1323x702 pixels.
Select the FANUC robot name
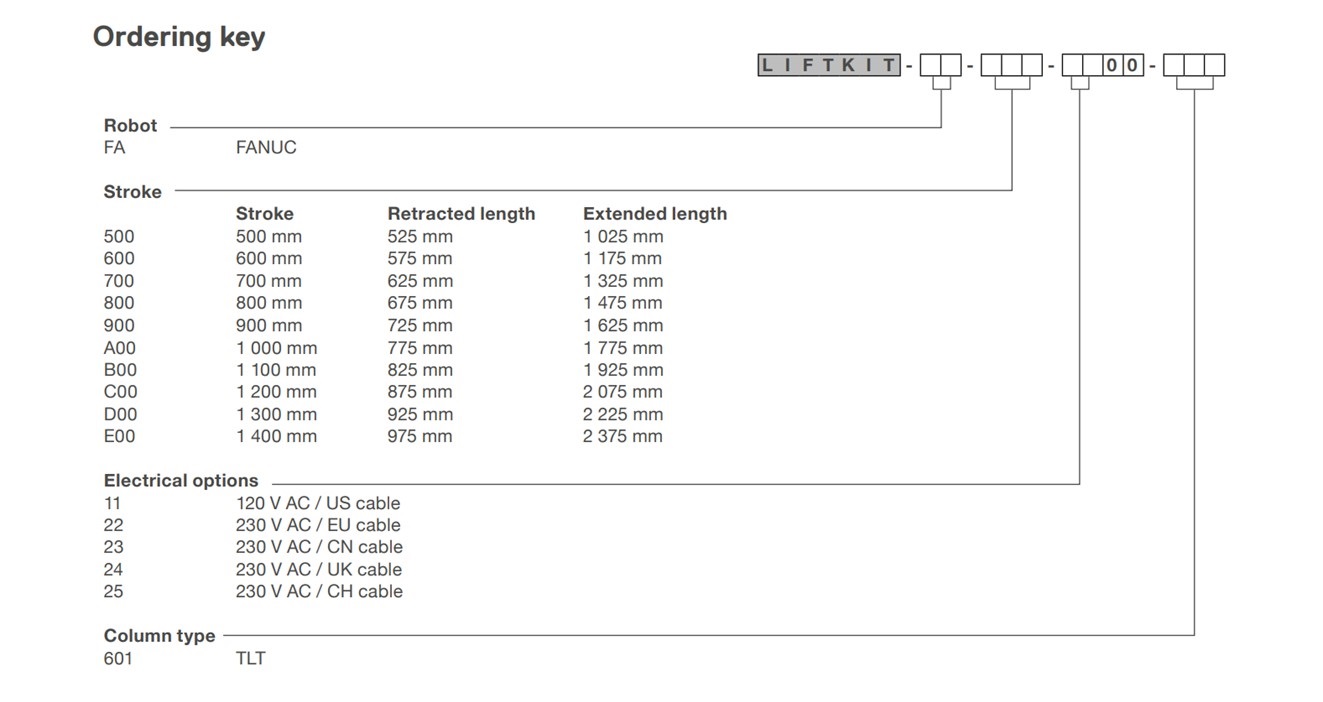point(266,148)
